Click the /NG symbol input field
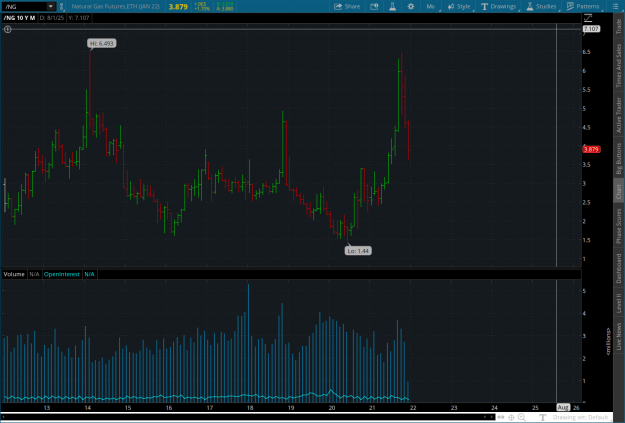Image resolution: width=625 pixels, height=423 pixels. (x=24, y=6)
